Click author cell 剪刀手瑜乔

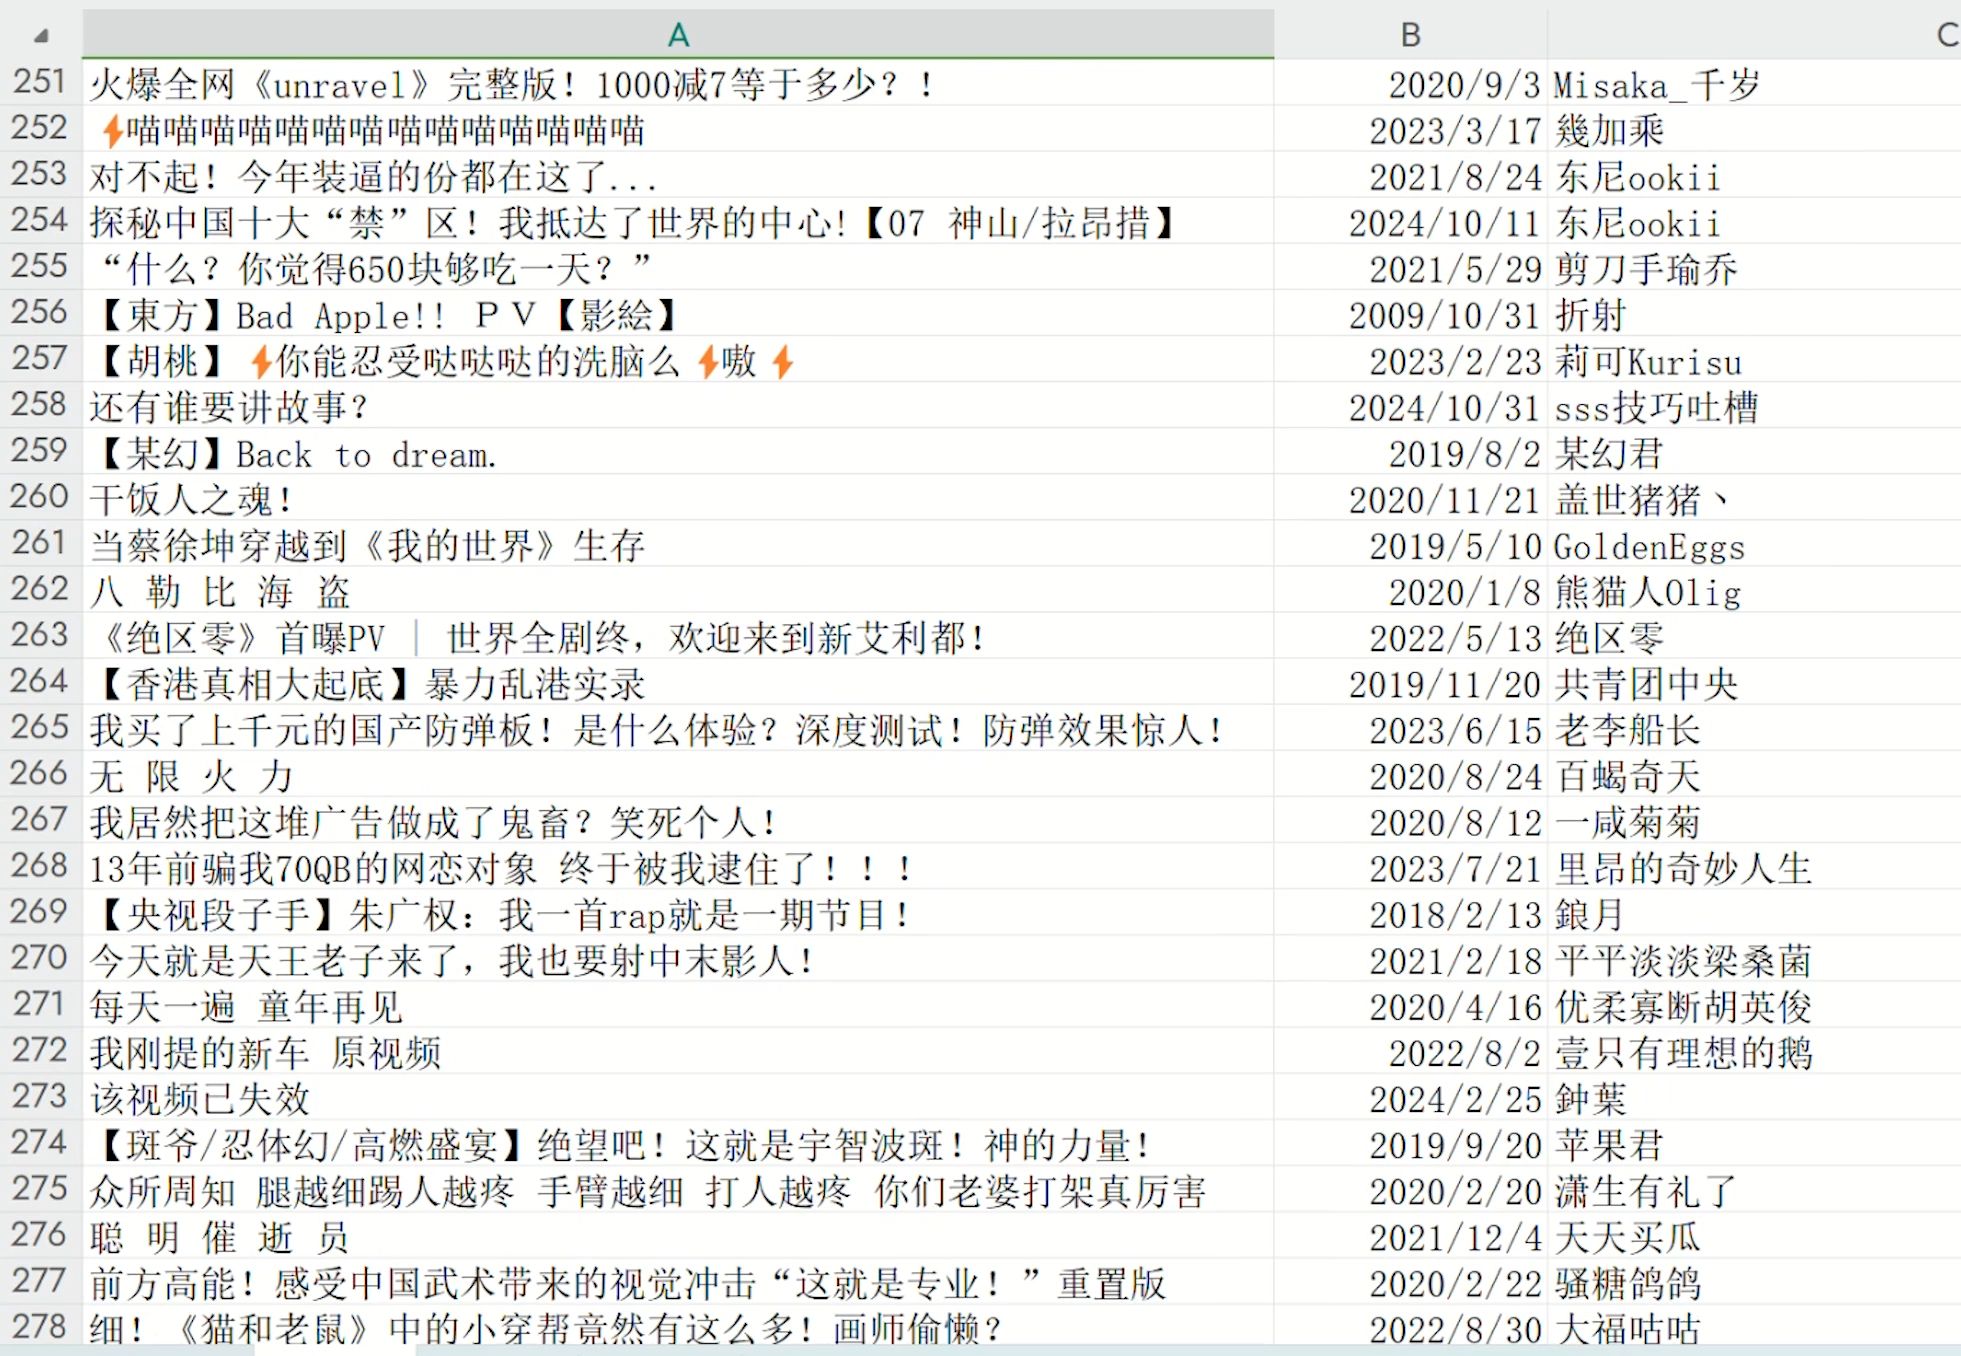pos(1754,267)
